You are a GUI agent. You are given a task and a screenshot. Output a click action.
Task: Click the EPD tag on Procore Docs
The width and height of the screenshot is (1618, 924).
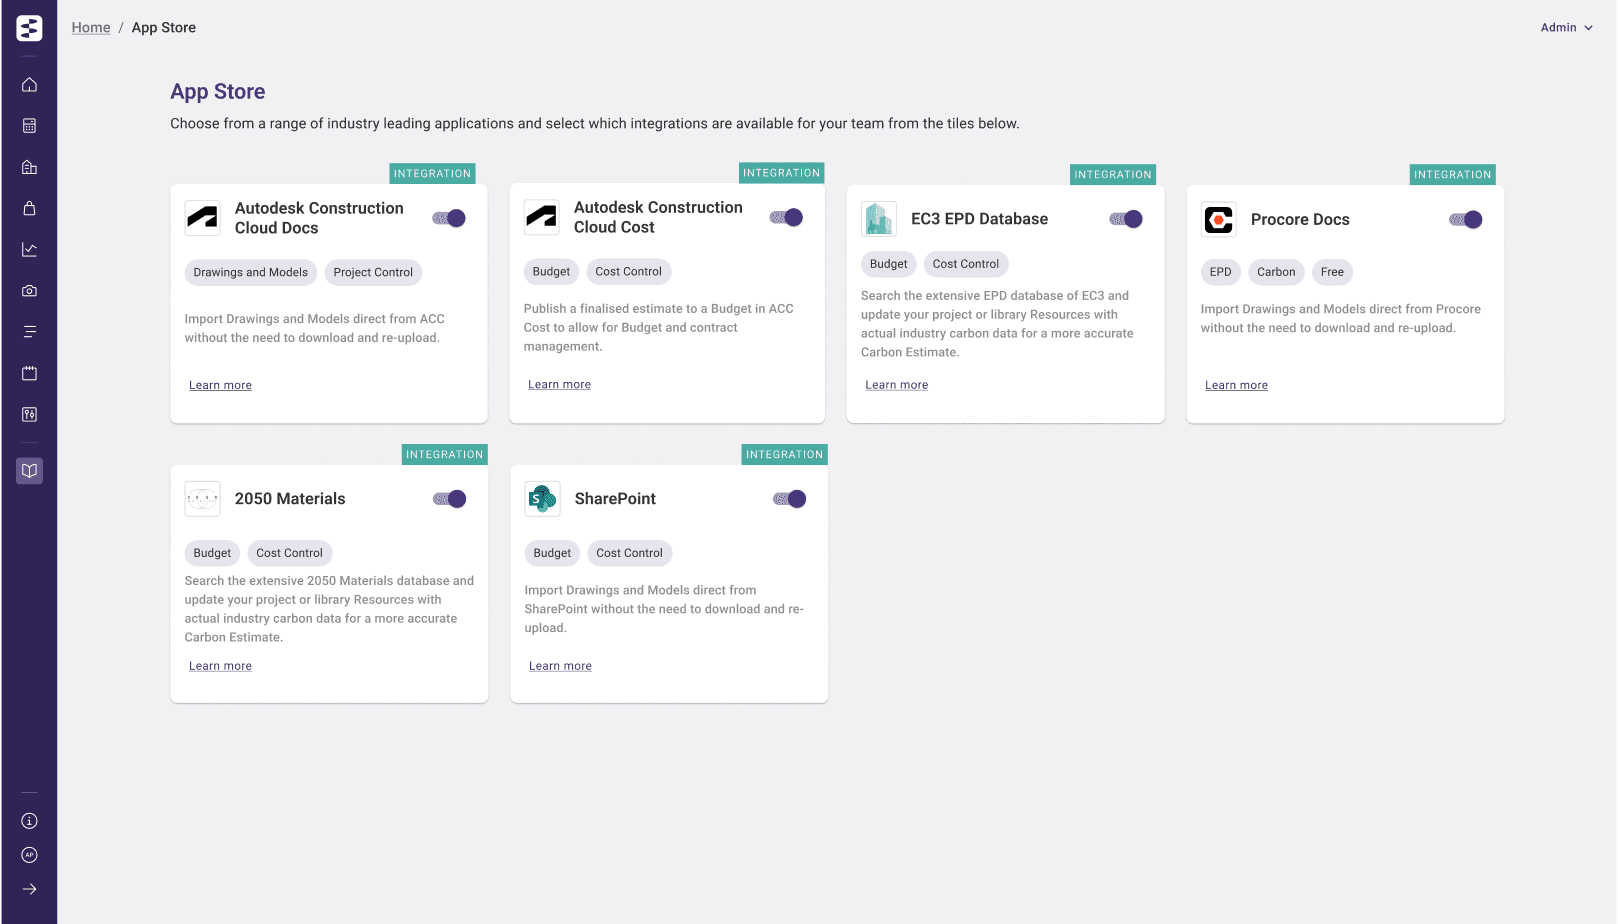click(1221, 272)
